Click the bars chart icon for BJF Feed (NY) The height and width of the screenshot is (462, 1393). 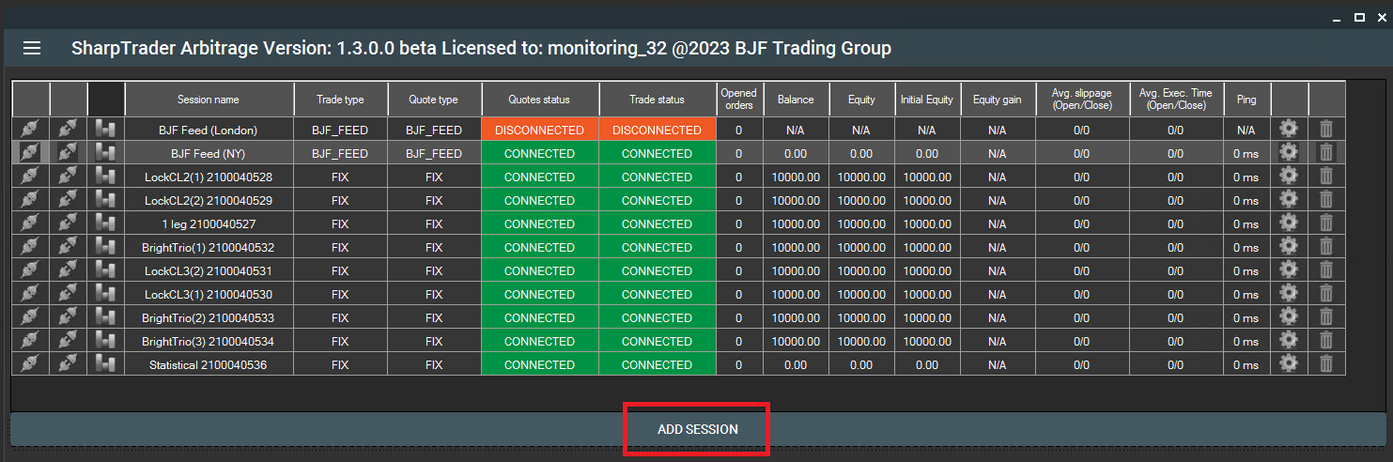pos(106,154)
